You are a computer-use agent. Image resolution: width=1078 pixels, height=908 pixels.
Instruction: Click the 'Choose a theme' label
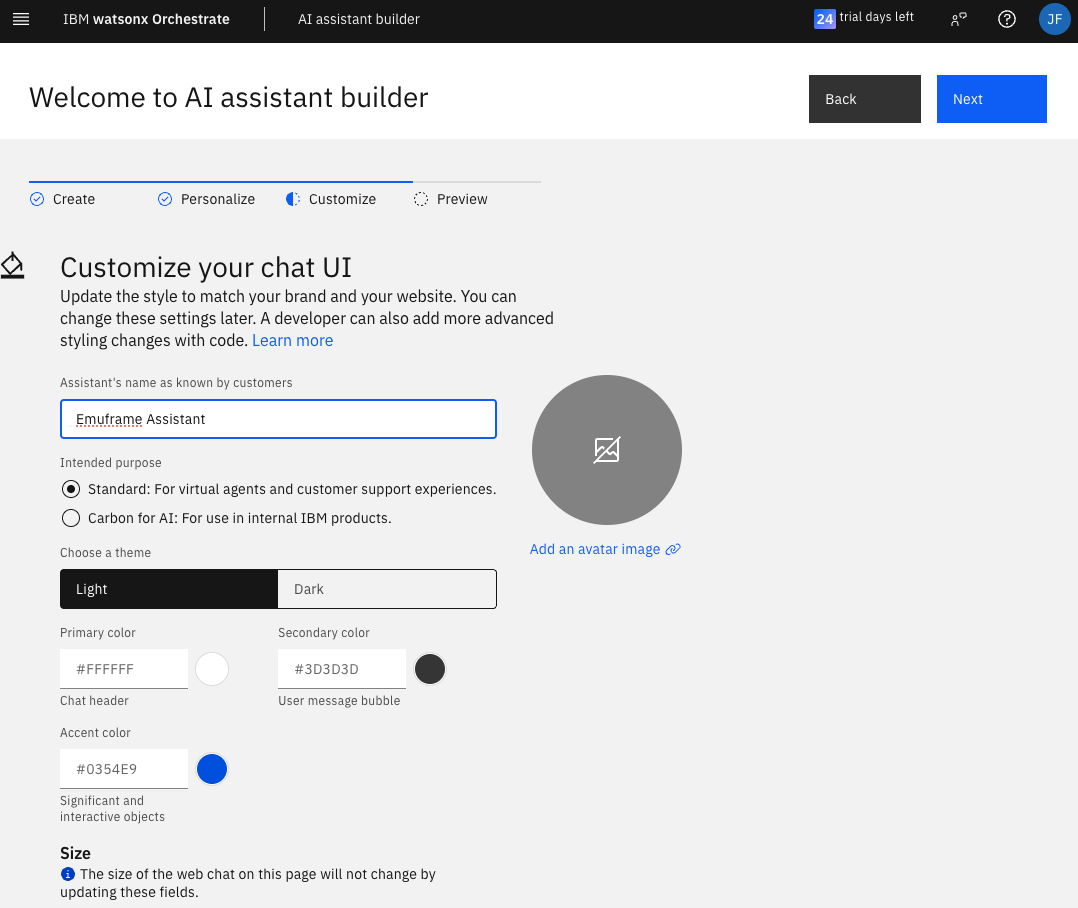coord(105,553)
